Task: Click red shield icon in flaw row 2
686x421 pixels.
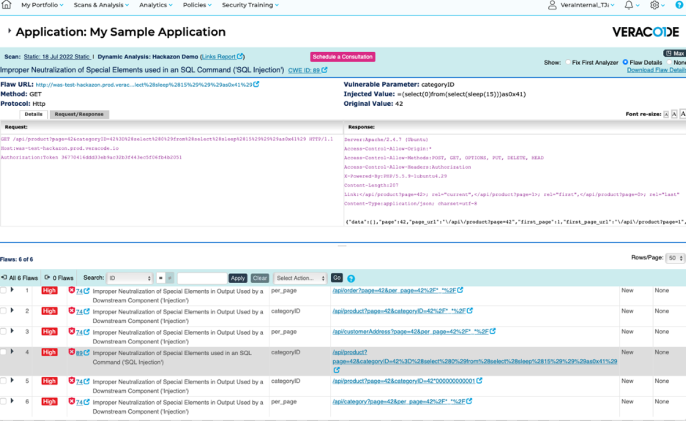Action: pos(72,311)
